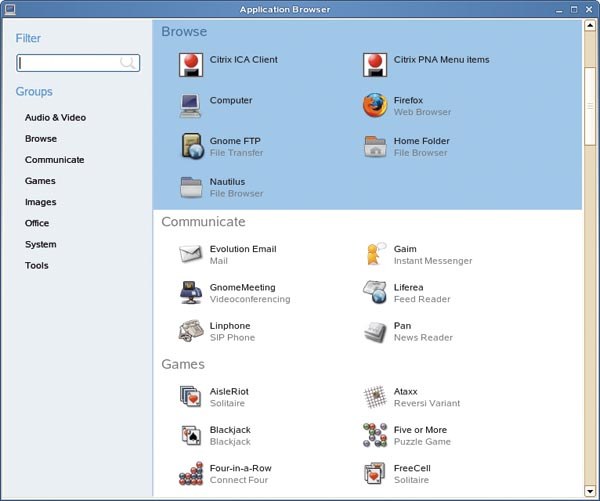Maximize the Application Browser window

tap(574, 9)
